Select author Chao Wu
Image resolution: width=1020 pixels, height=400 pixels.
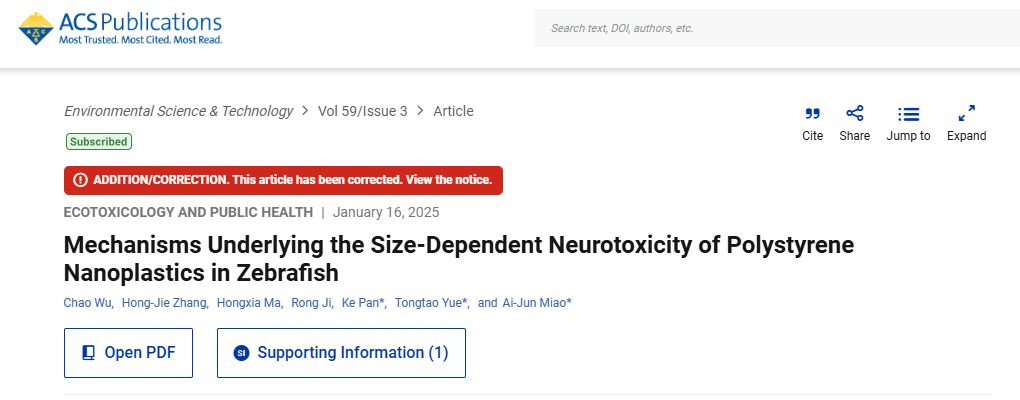(87, 303)
